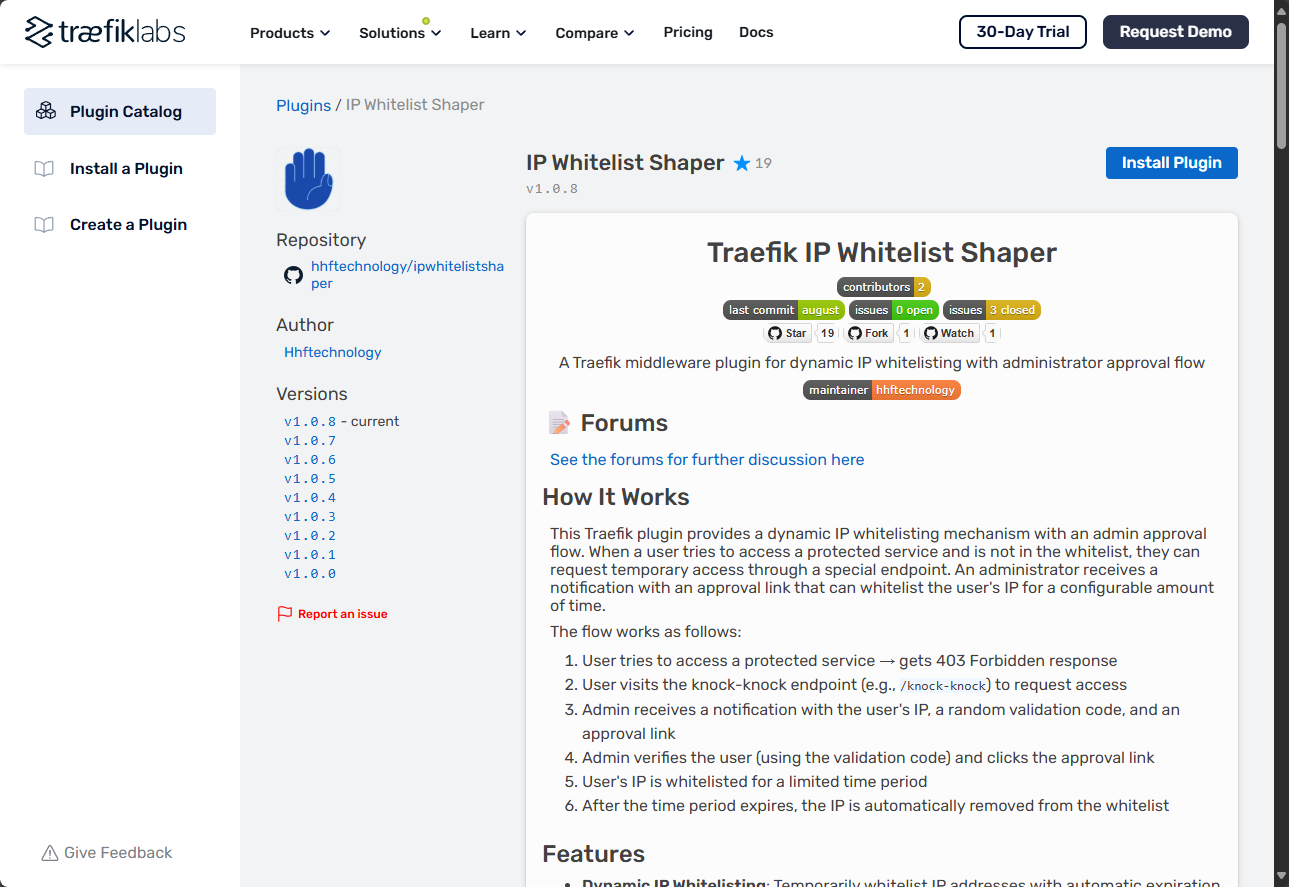This screenshot has height=887, width=1289.
Task: Expand the Compare dropdown menu
Action: (x=595, y=33)
